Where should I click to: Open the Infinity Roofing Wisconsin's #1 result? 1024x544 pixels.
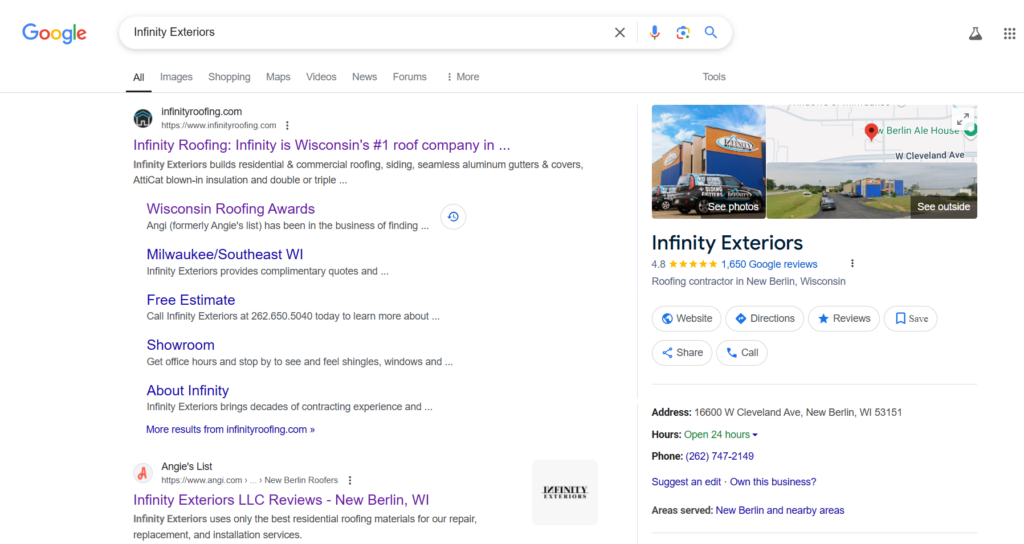coord(322,145)
